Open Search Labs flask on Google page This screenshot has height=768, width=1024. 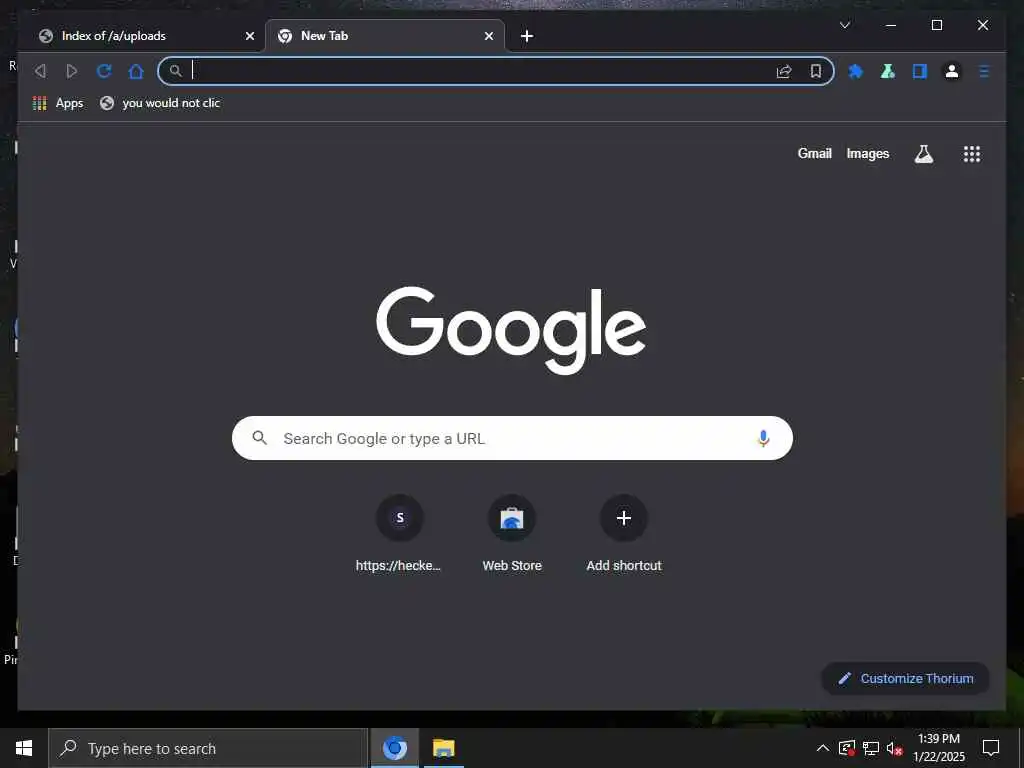click(923, 154)
